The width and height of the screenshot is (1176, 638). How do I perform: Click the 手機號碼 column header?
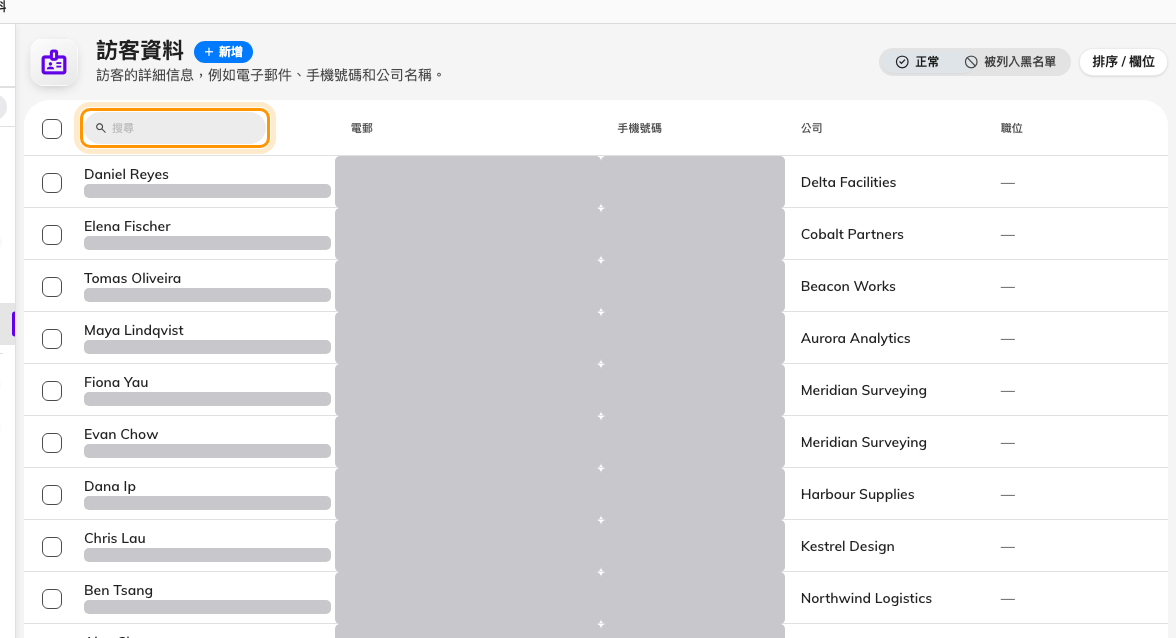point(640,128)
